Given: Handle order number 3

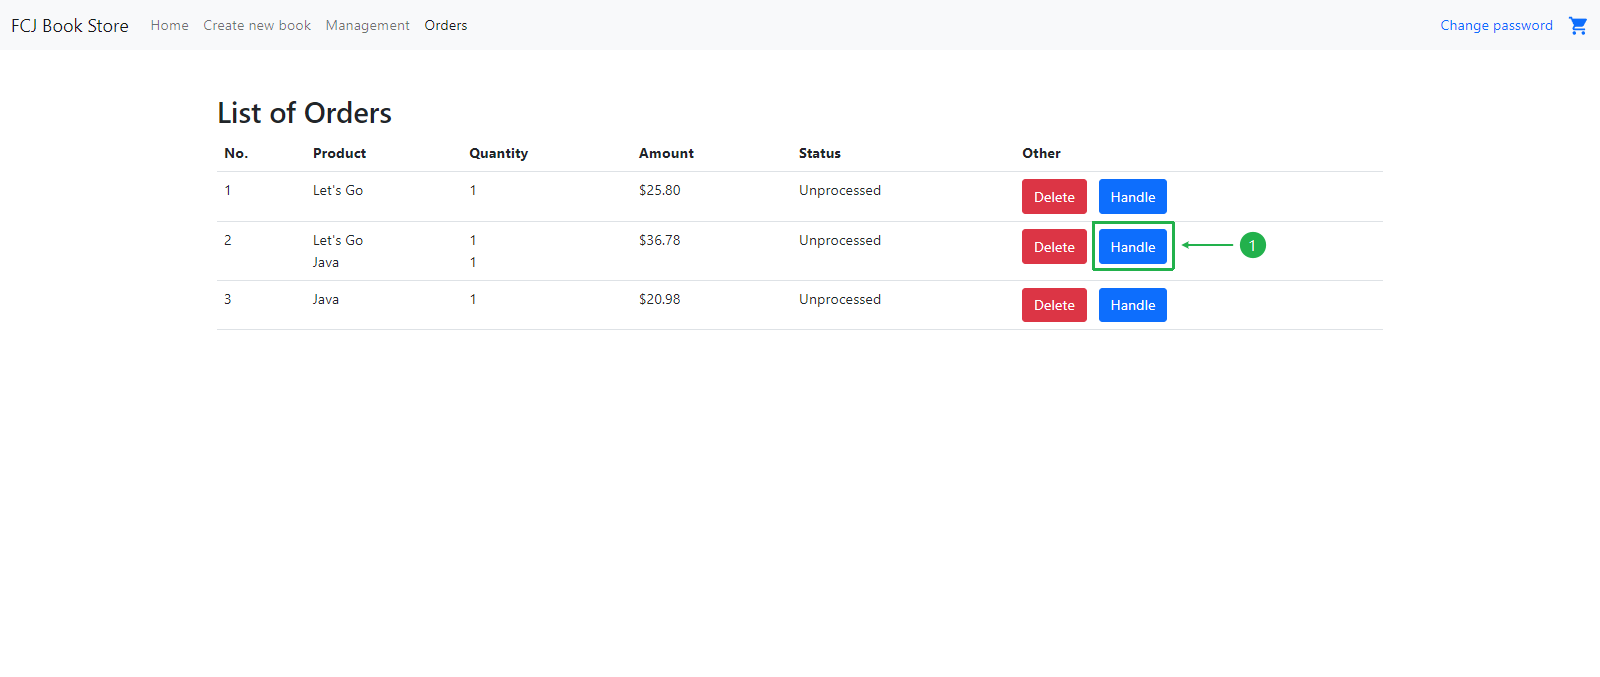Looking at the screenshot, I should click(x=1133, y=305).
